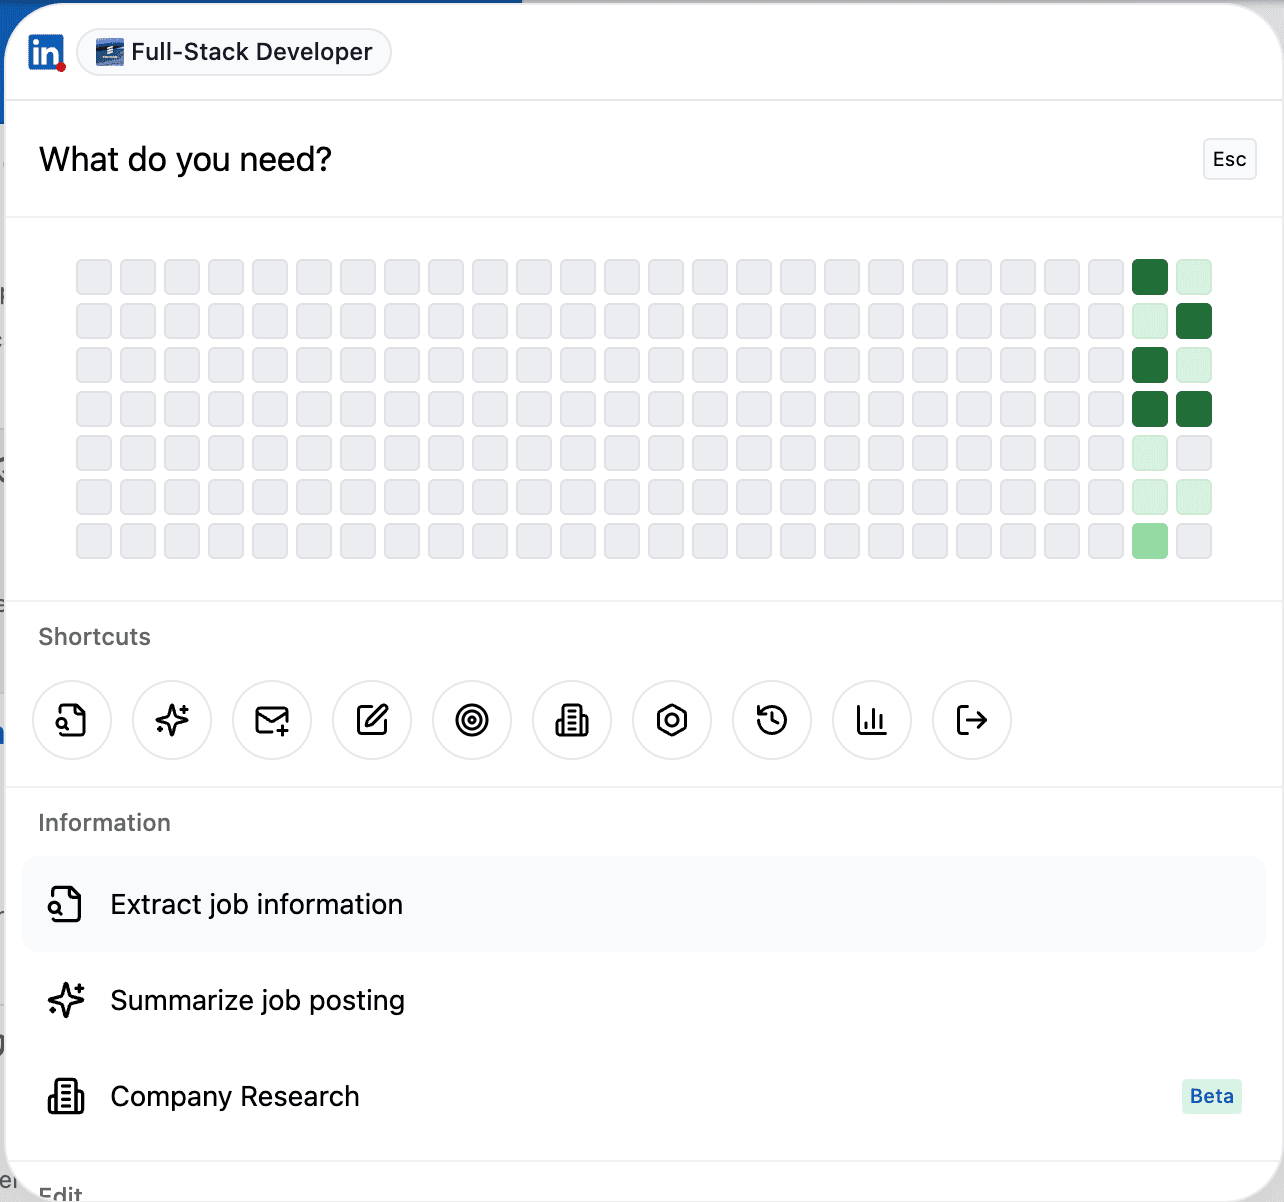Open the hexagon settings shortcut icon
The image size is (1284, 1202).
click(x=672, y=720)
